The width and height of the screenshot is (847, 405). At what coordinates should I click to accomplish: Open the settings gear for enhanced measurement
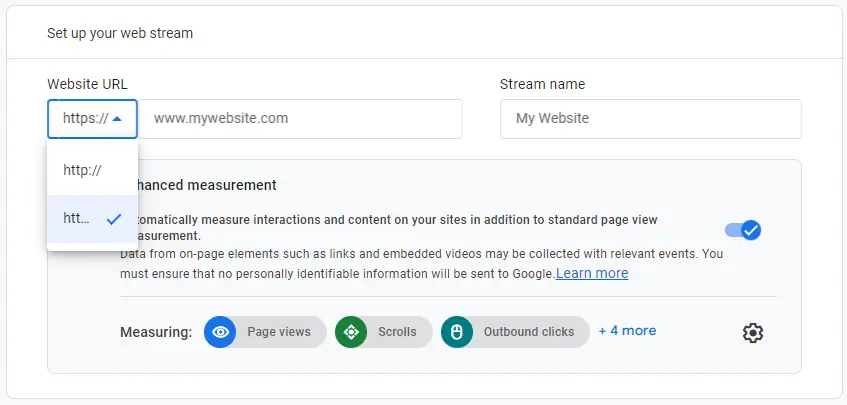click(x=752, y=333)
